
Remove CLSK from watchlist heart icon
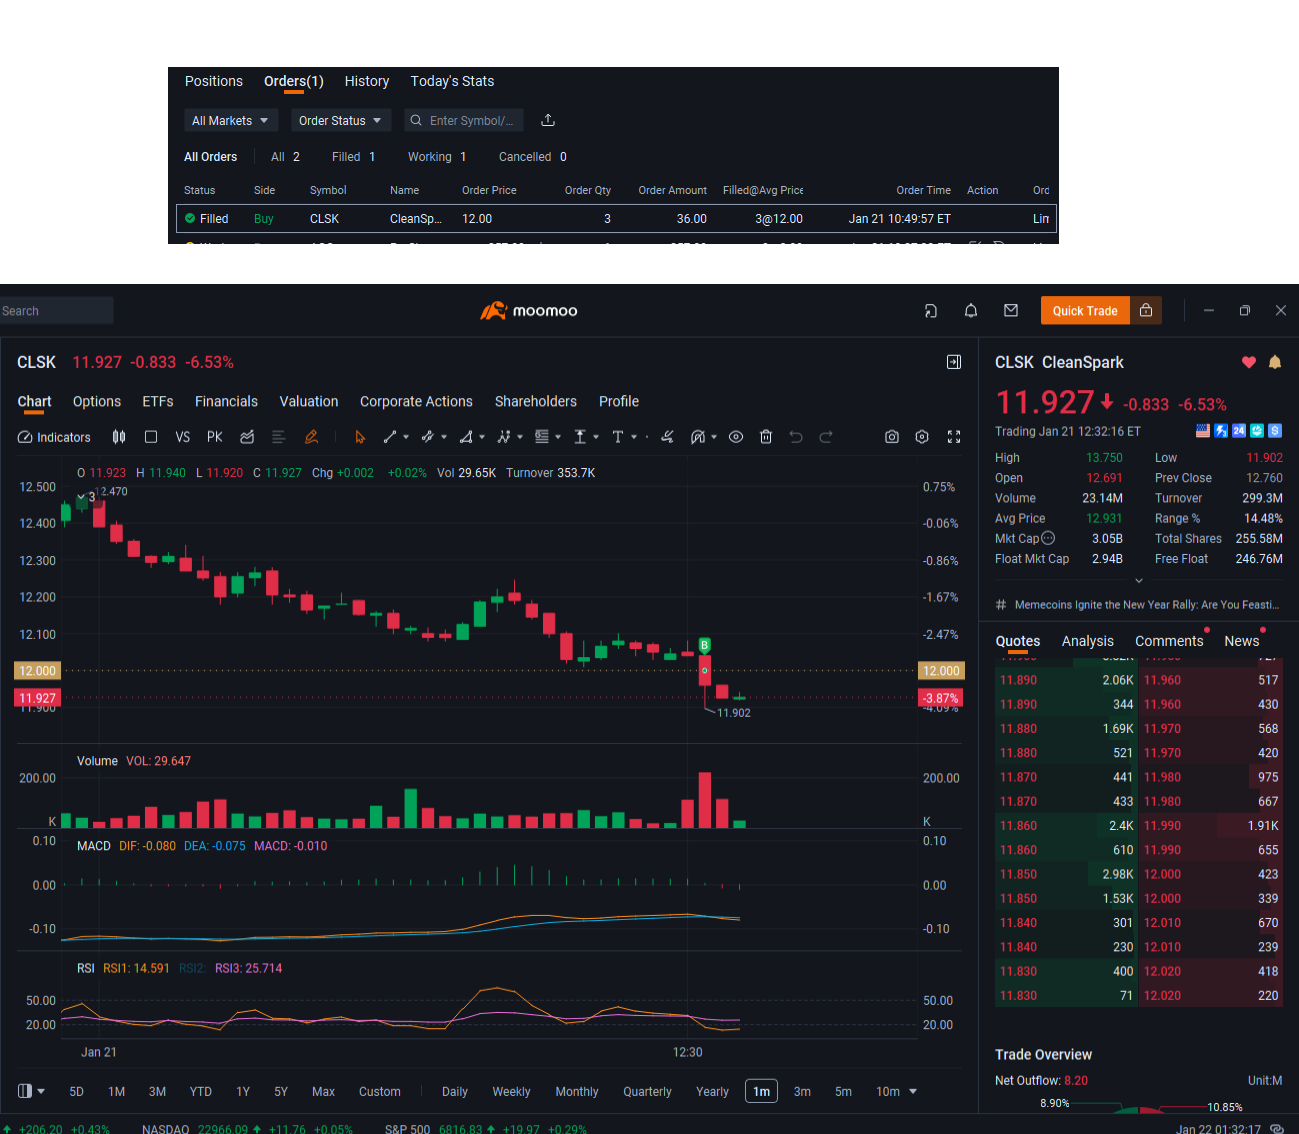coord(1249,362)
